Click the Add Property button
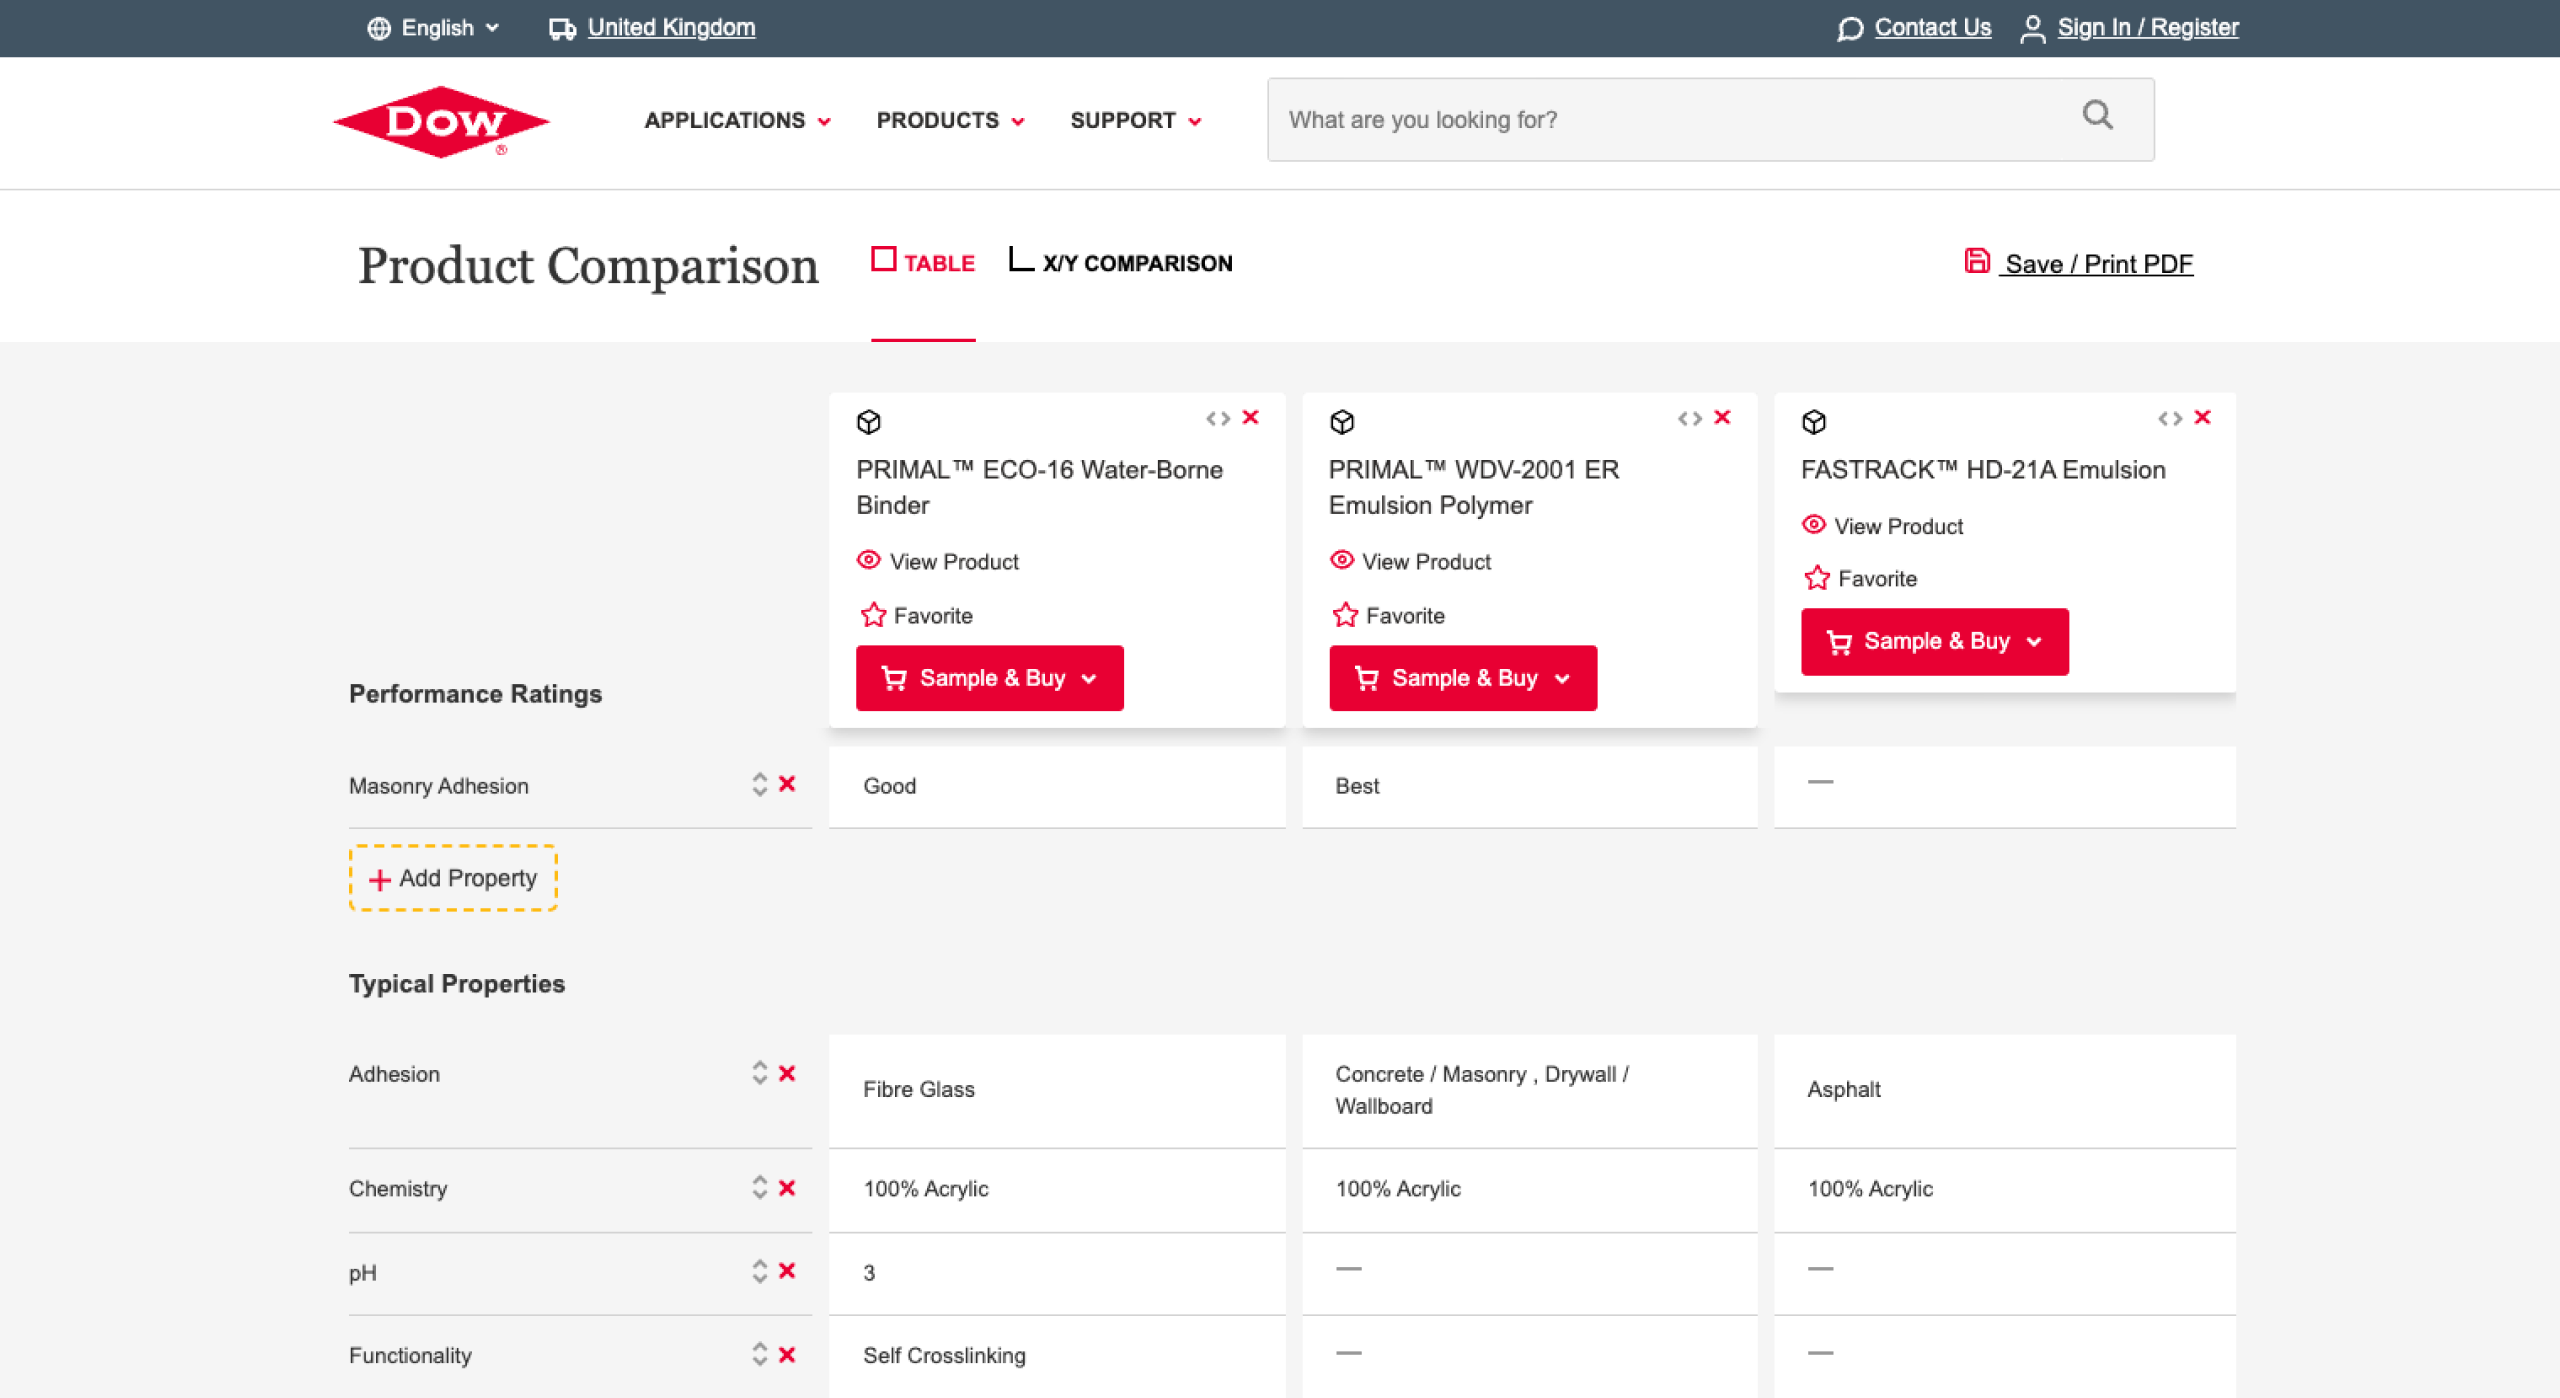 (x=453, y=878)
